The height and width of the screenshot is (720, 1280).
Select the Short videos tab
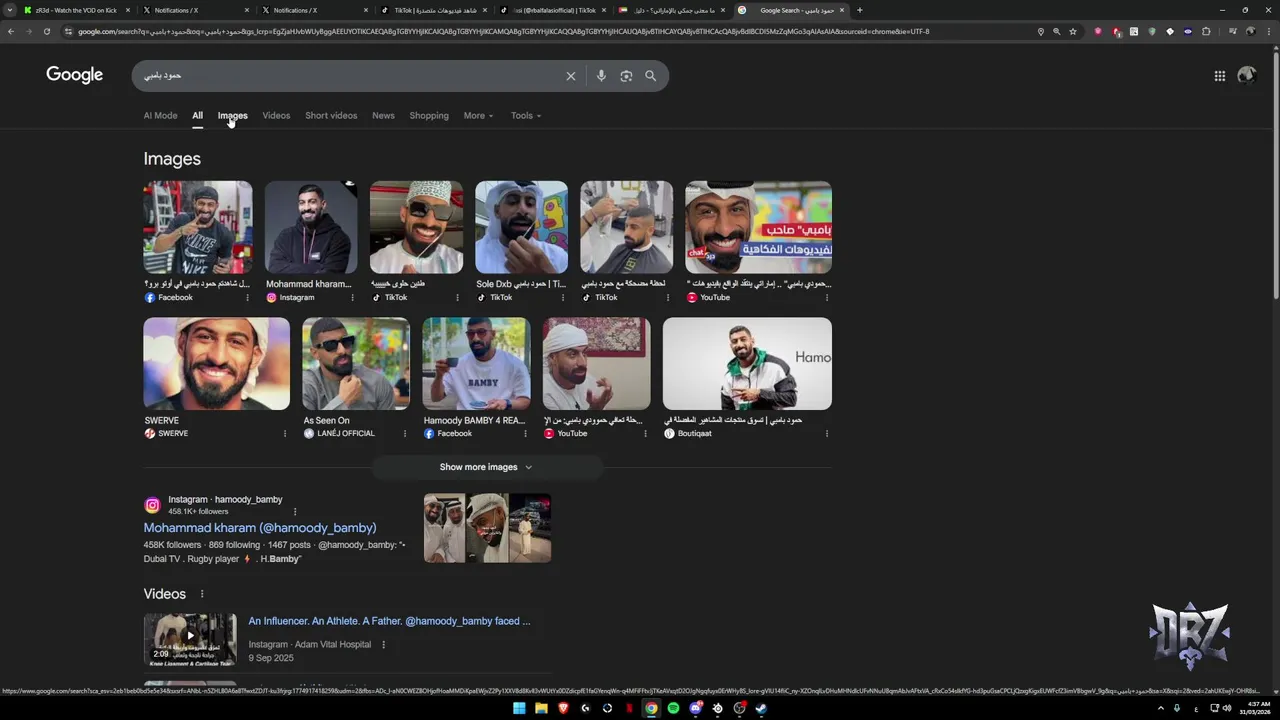pyautogui.click(x=331, y=115)
